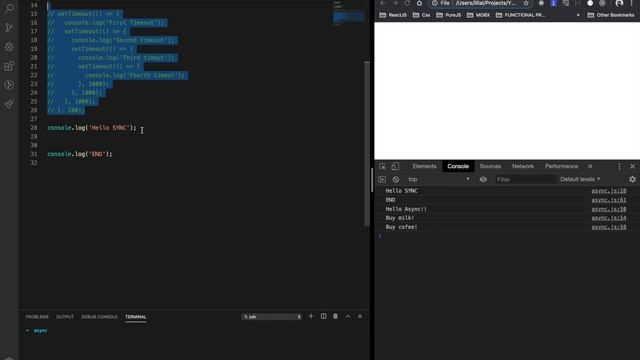Image resolution: width=640 pixels, height=360 pixels.
Task: Click browser Back arrow
Action: [382, 3]
